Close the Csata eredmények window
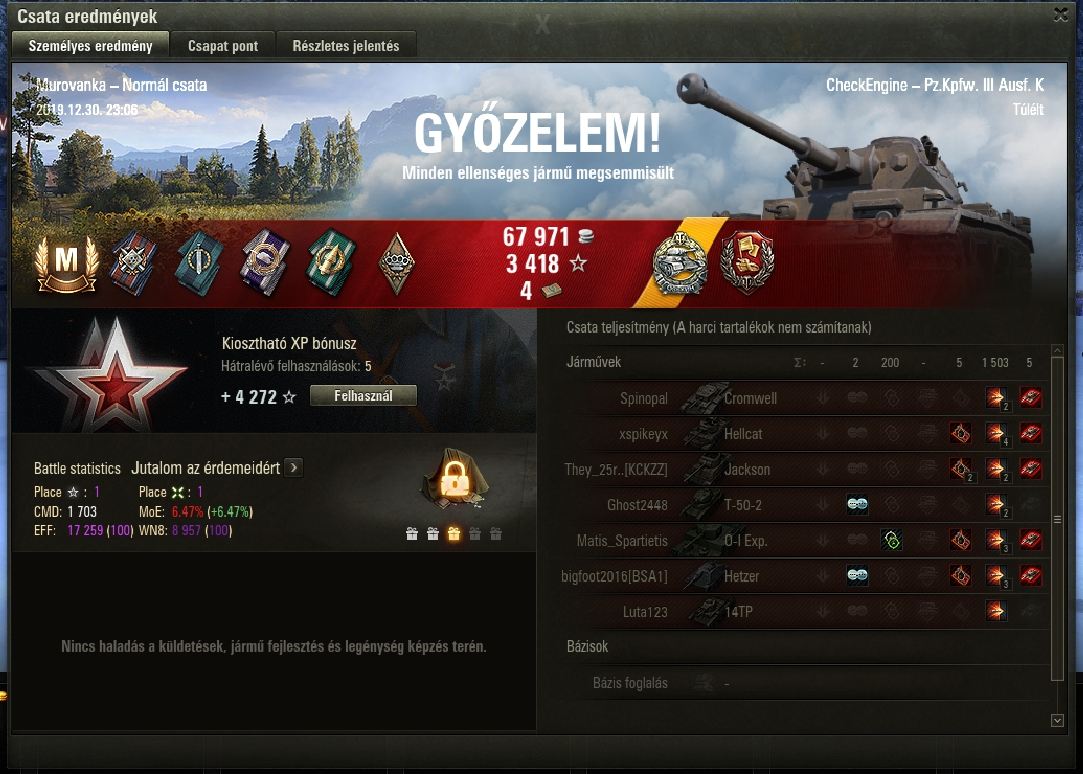The width and height of the screenshot is (1083, 774). [1061, 14]
